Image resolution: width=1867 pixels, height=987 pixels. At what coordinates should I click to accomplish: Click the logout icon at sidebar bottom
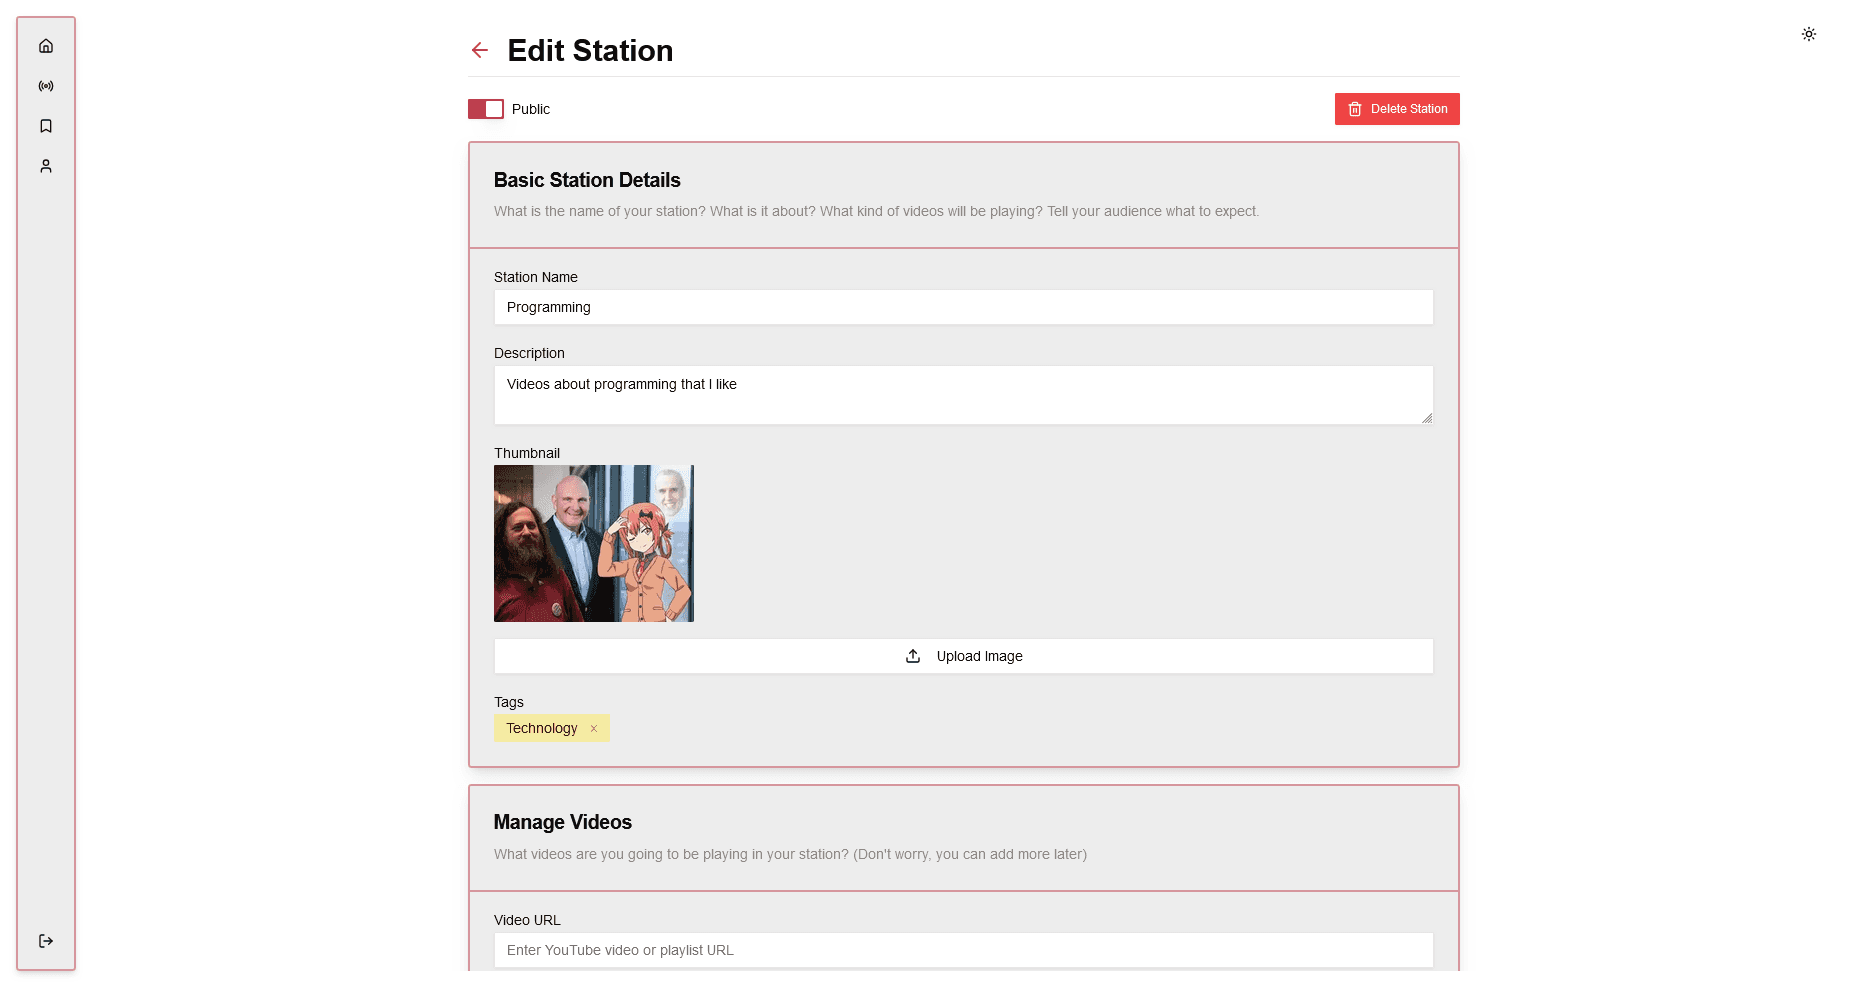(46, 941)
